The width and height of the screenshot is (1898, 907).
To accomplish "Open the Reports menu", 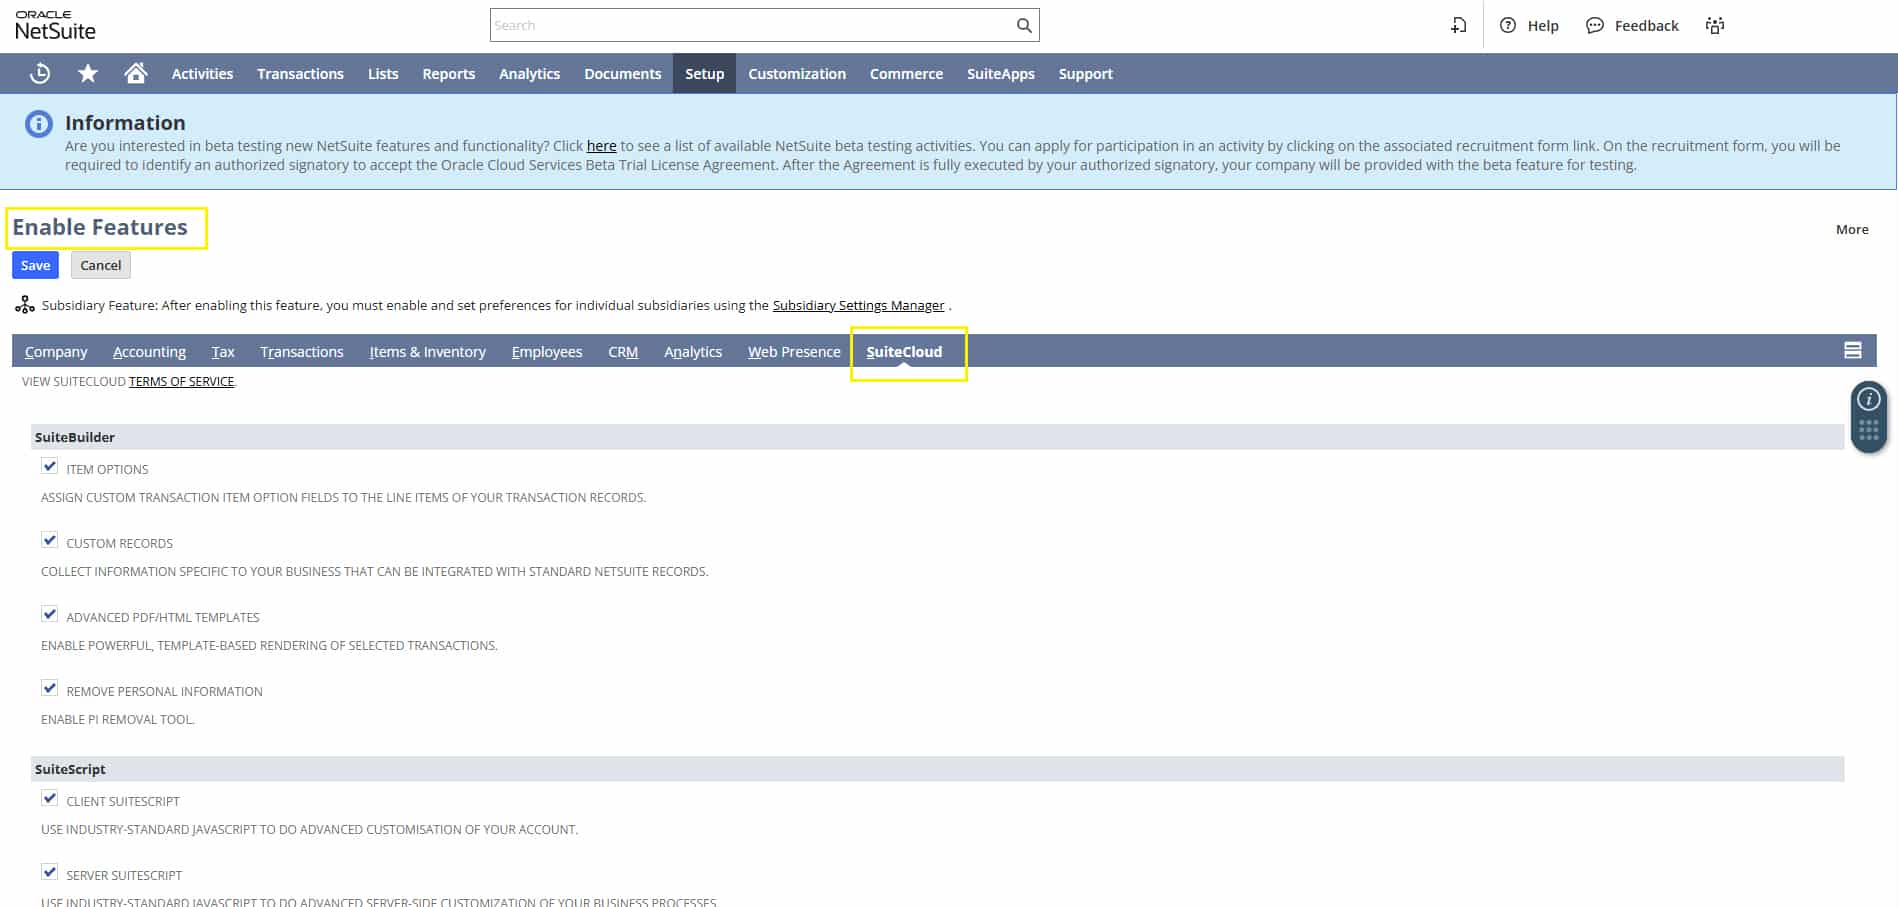I will click(448, 74).
